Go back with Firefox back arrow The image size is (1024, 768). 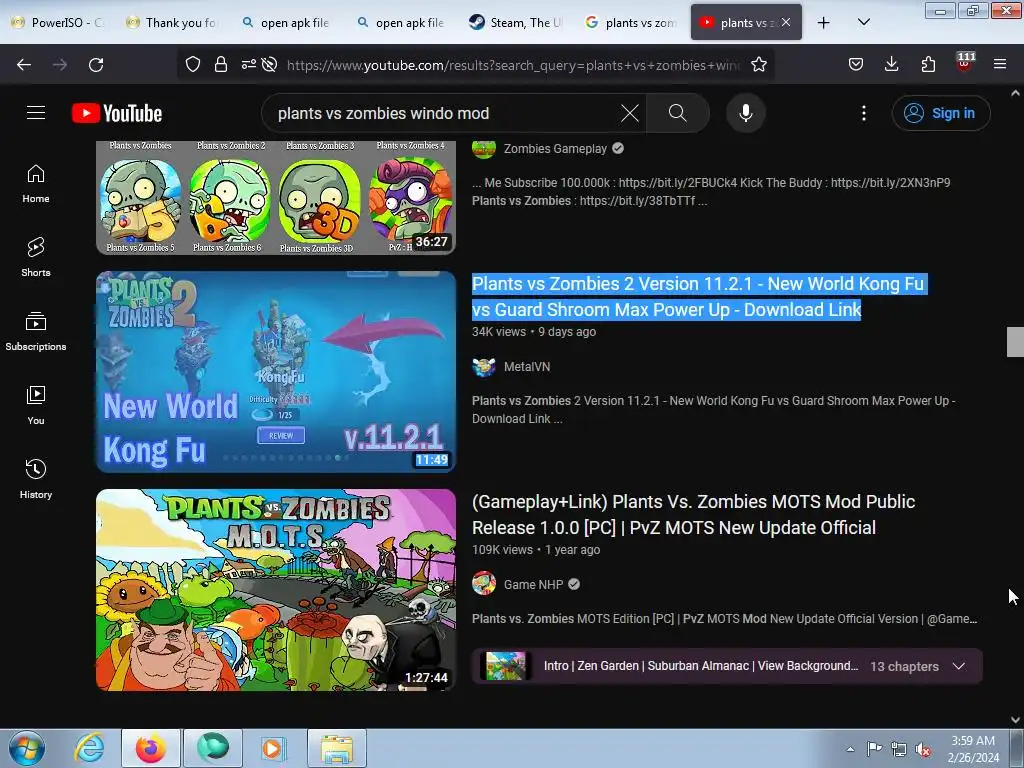[24, 65]
